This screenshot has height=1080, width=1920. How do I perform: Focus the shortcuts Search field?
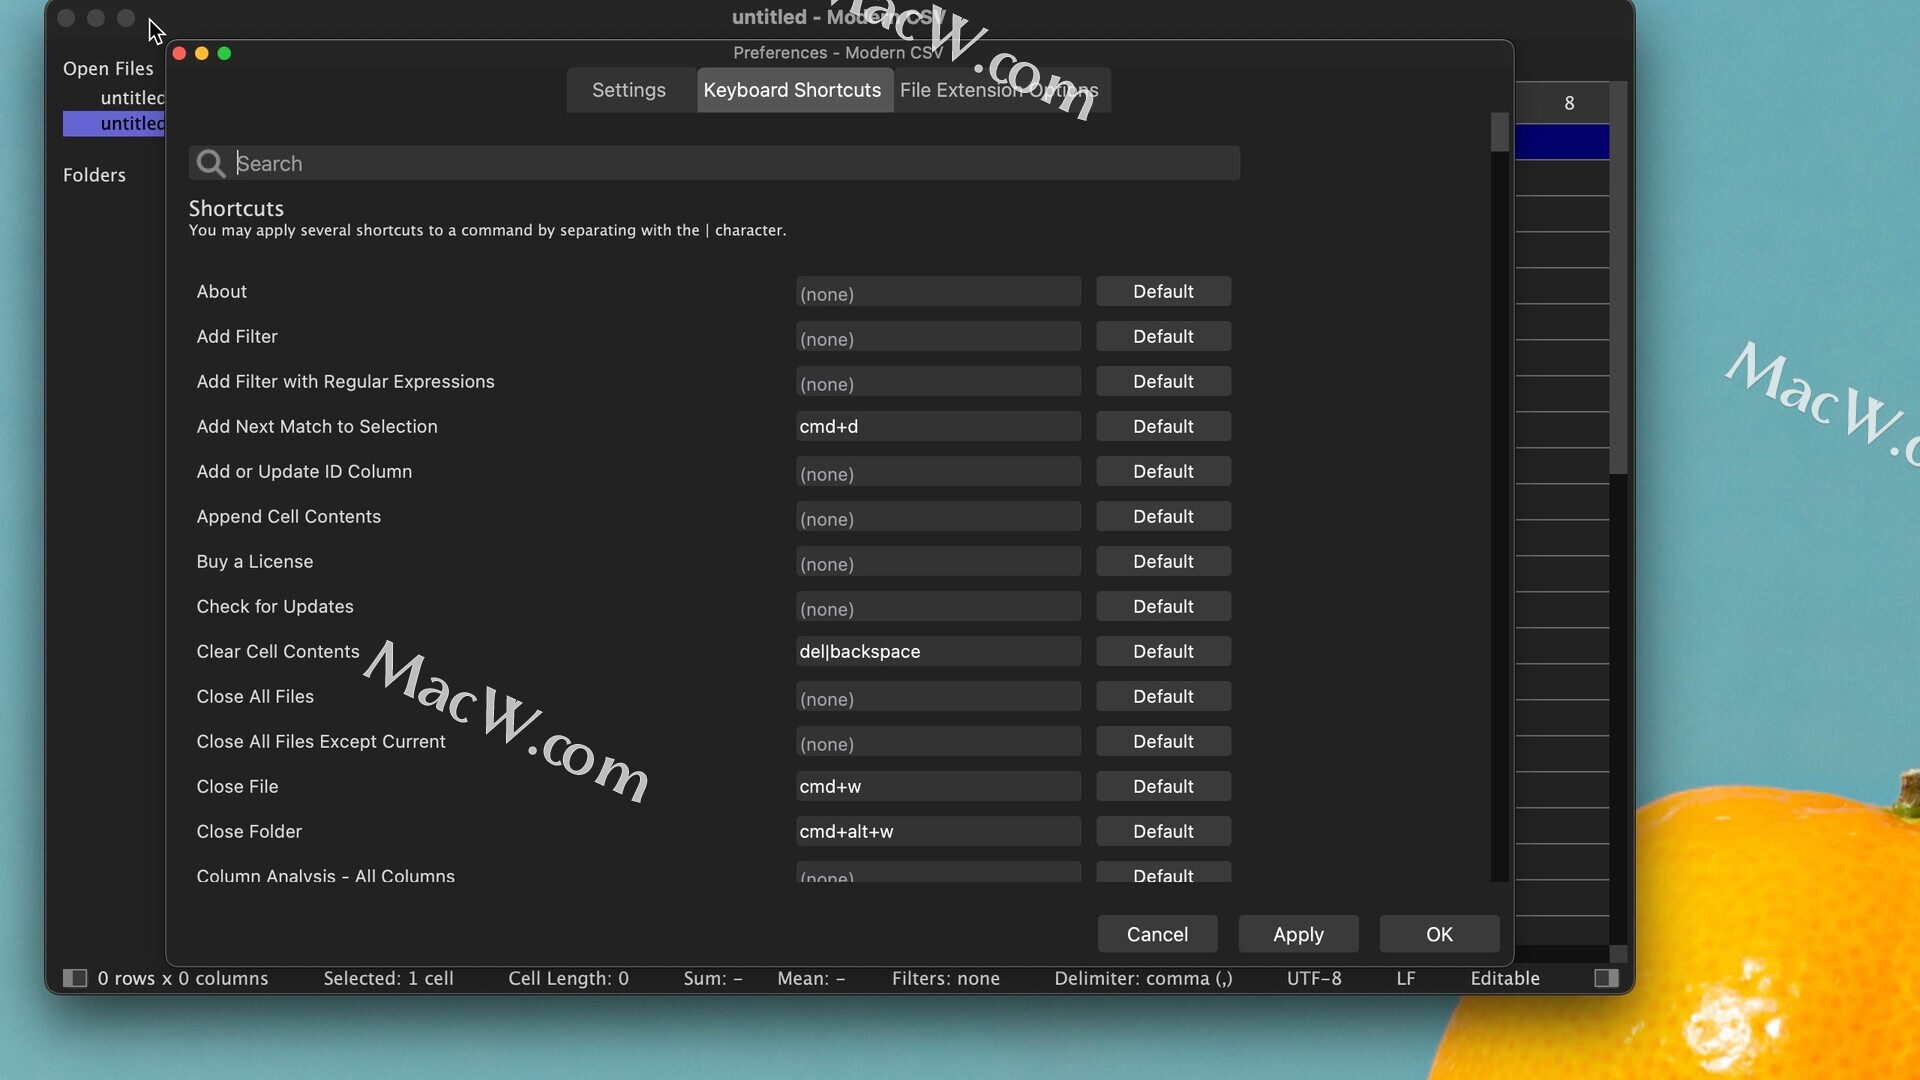click(714, 163)
